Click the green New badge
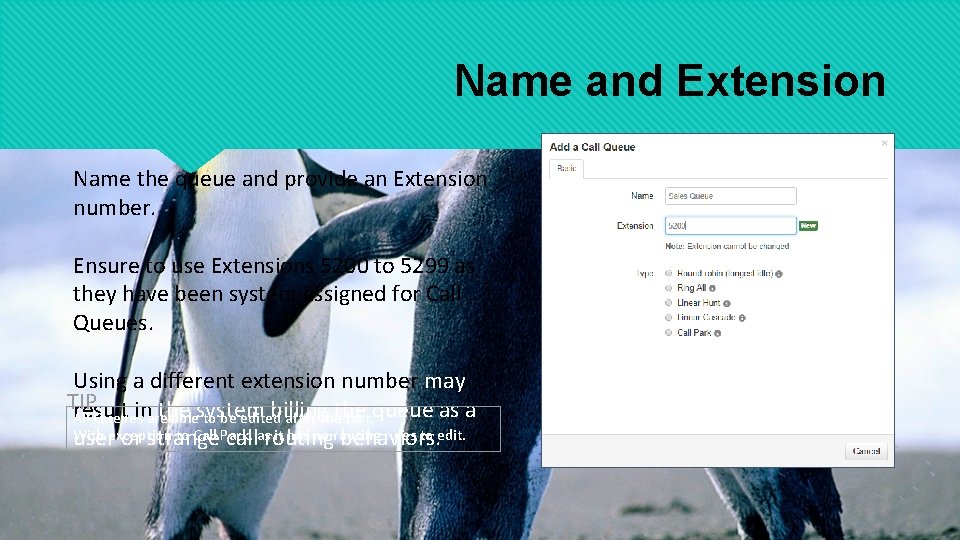 (808, 225)
